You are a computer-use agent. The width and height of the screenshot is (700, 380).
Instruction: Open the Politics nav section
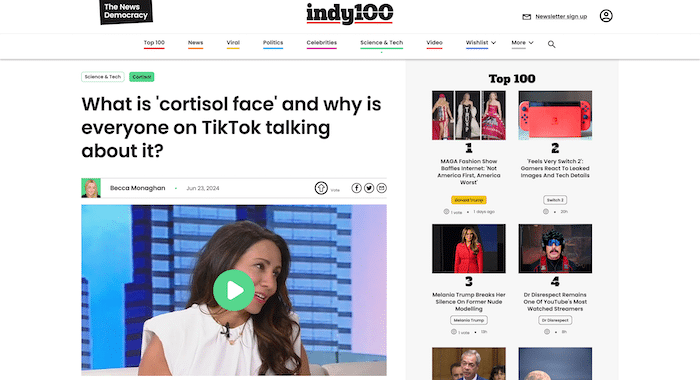273,43
